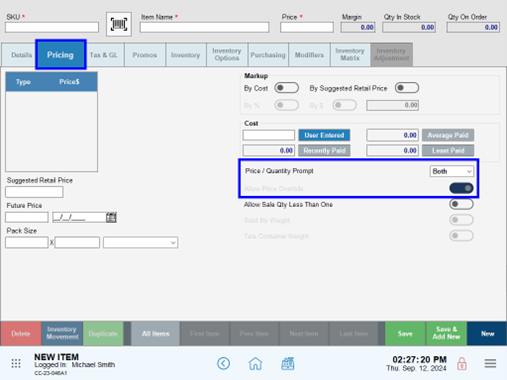Click the Average Paid cost button
This screenshot has width=507, height=380.
[448, 135]
